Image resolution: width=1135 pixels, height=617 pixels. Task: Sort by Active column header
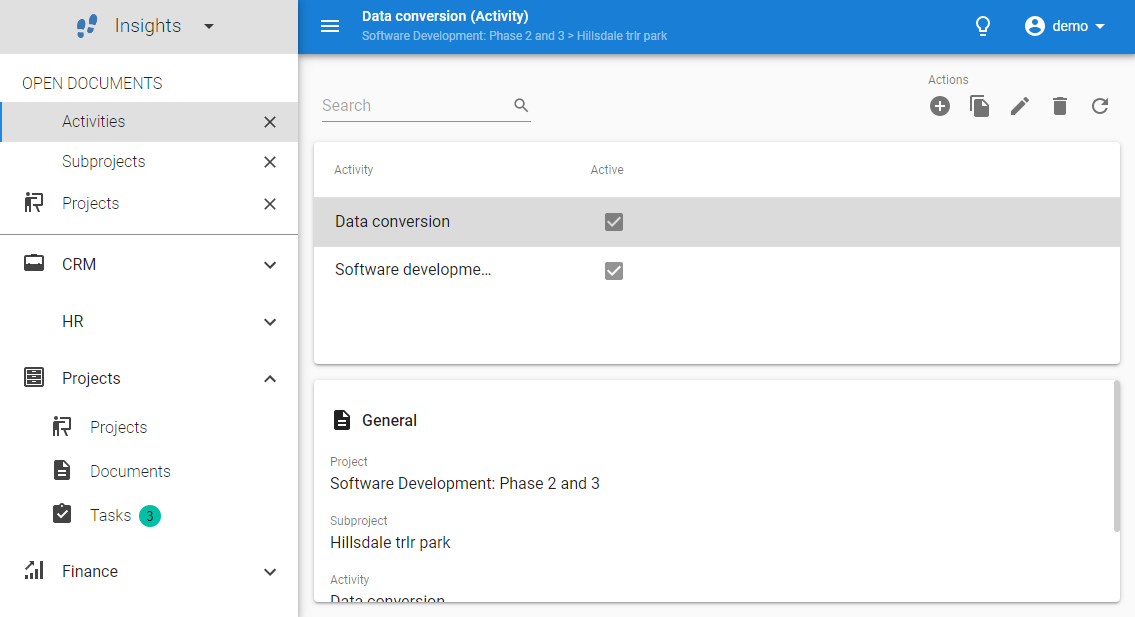pyautogui.click(x=607, y=169)
